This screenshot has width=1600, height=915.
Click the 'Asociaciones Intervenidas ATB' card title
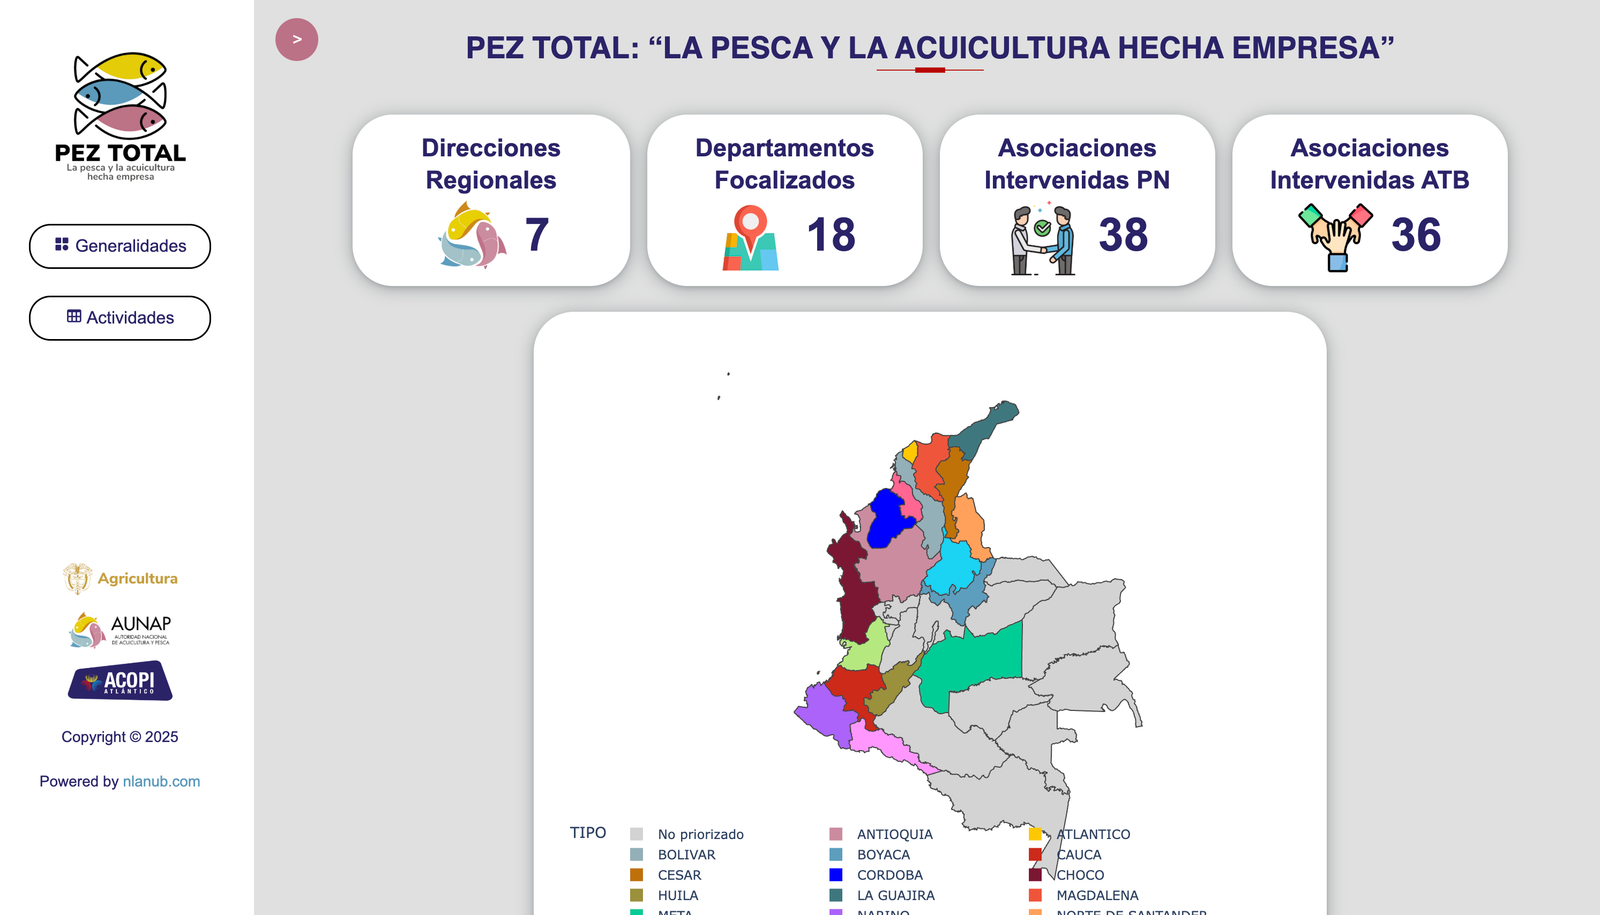click(1370, 164)
